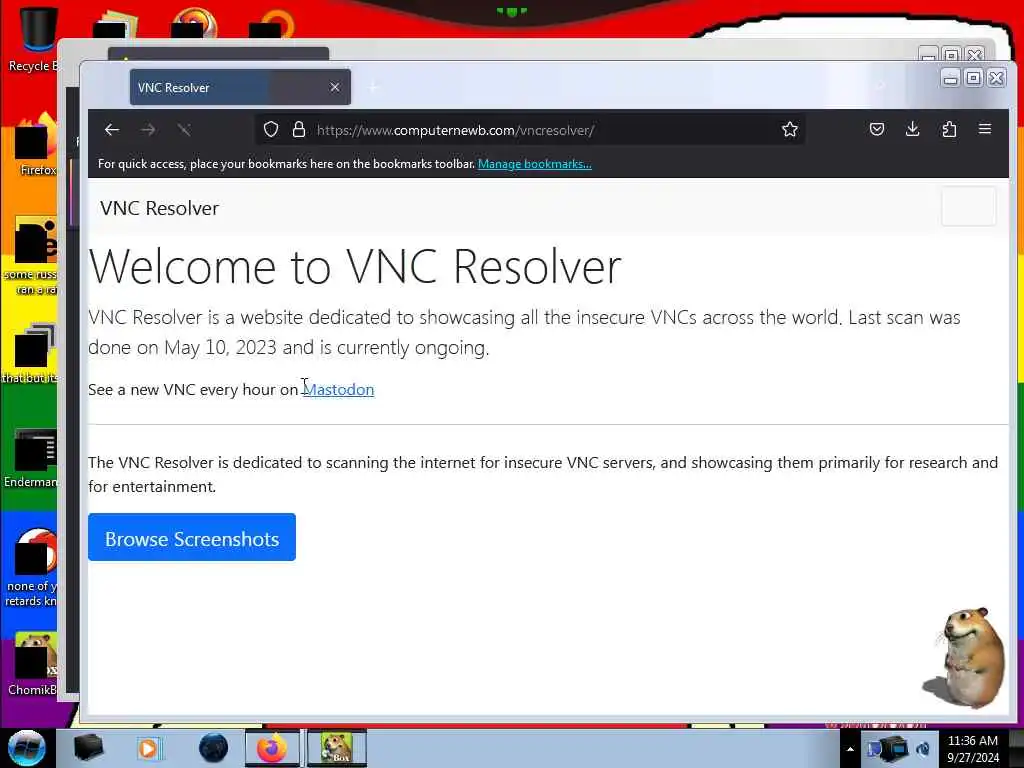Image resolution: width=1024 pixels, height=768 pixels.
Task: Open the Downloads panel
Action: 913,129
